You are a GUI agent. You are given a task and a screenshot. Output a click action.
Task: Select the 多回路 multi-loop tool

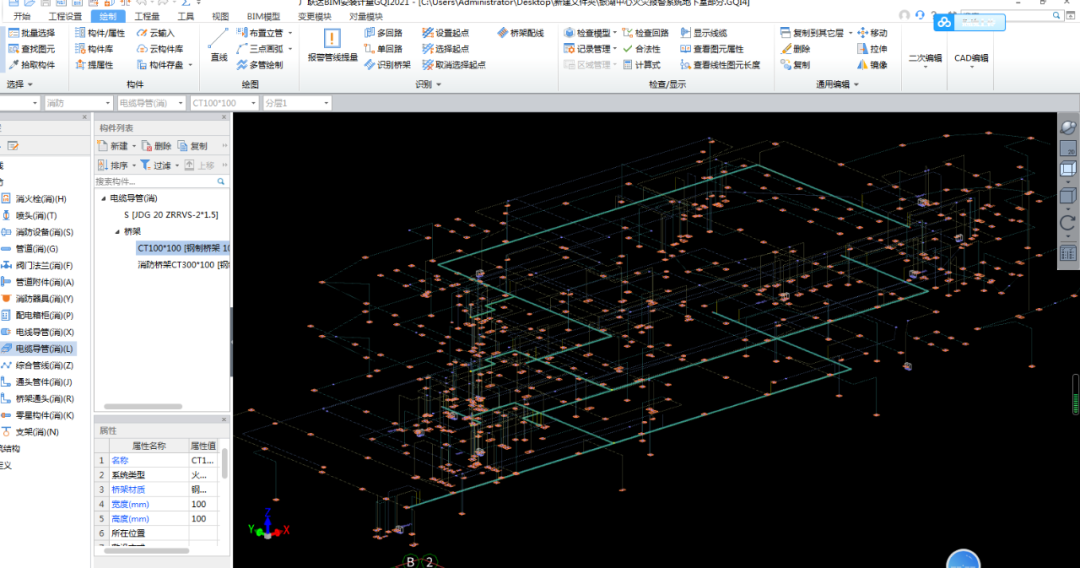point(384,32)
